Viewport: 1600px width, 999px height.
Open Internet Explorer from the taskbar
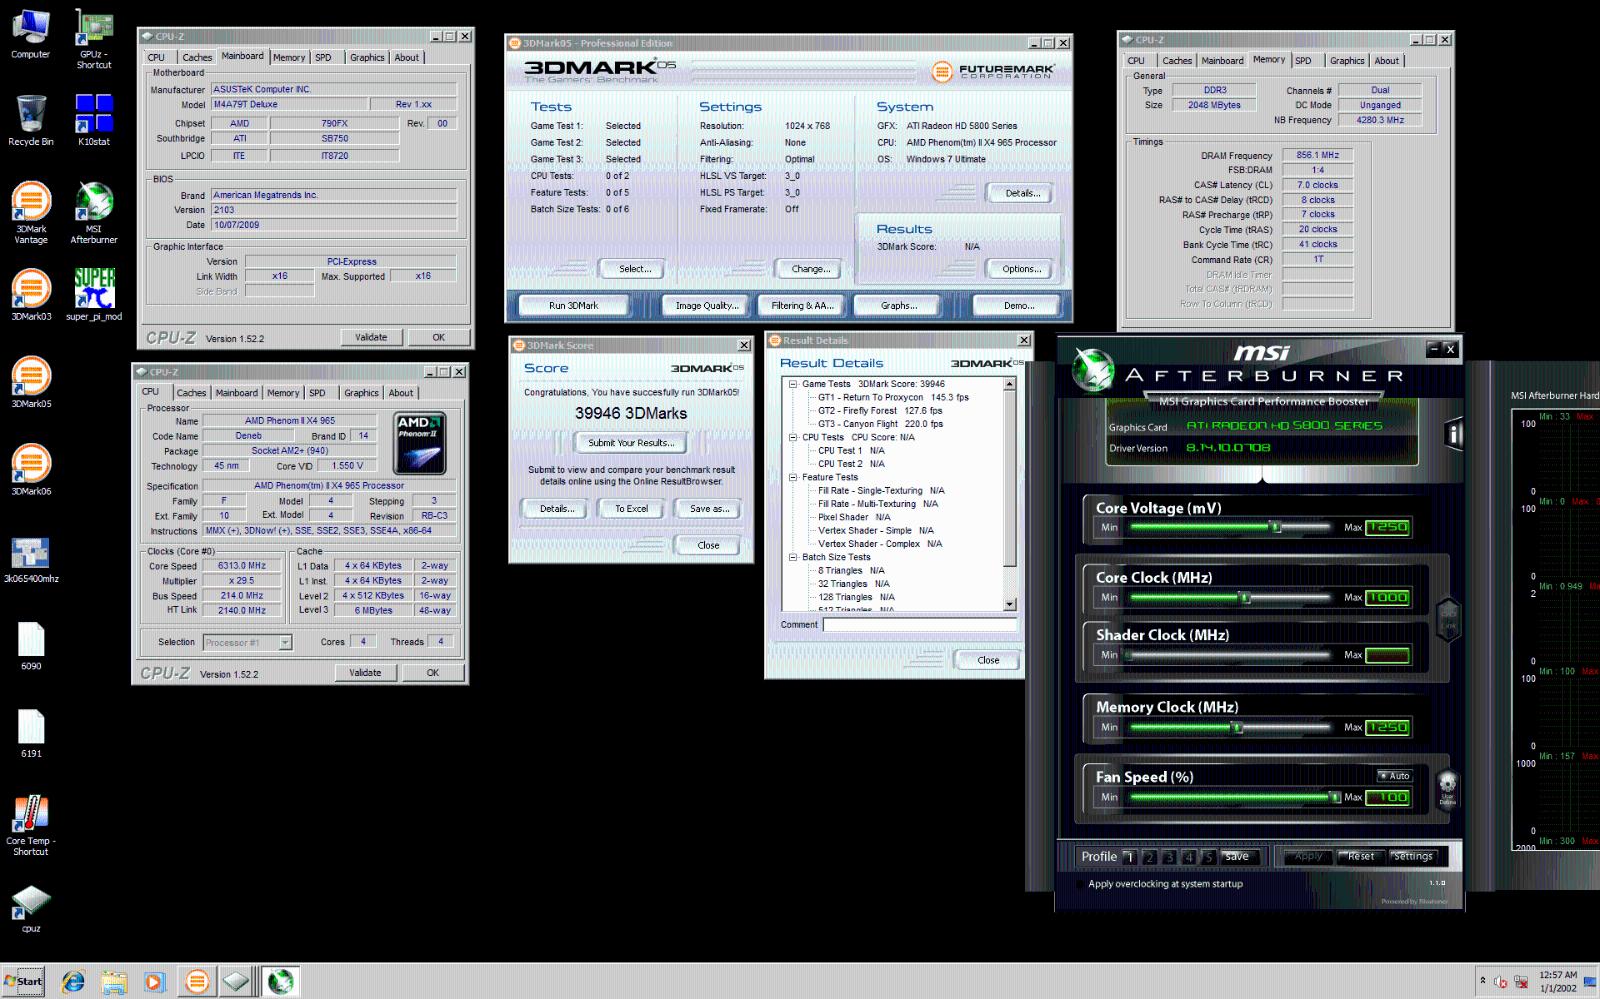click(73, 982)
